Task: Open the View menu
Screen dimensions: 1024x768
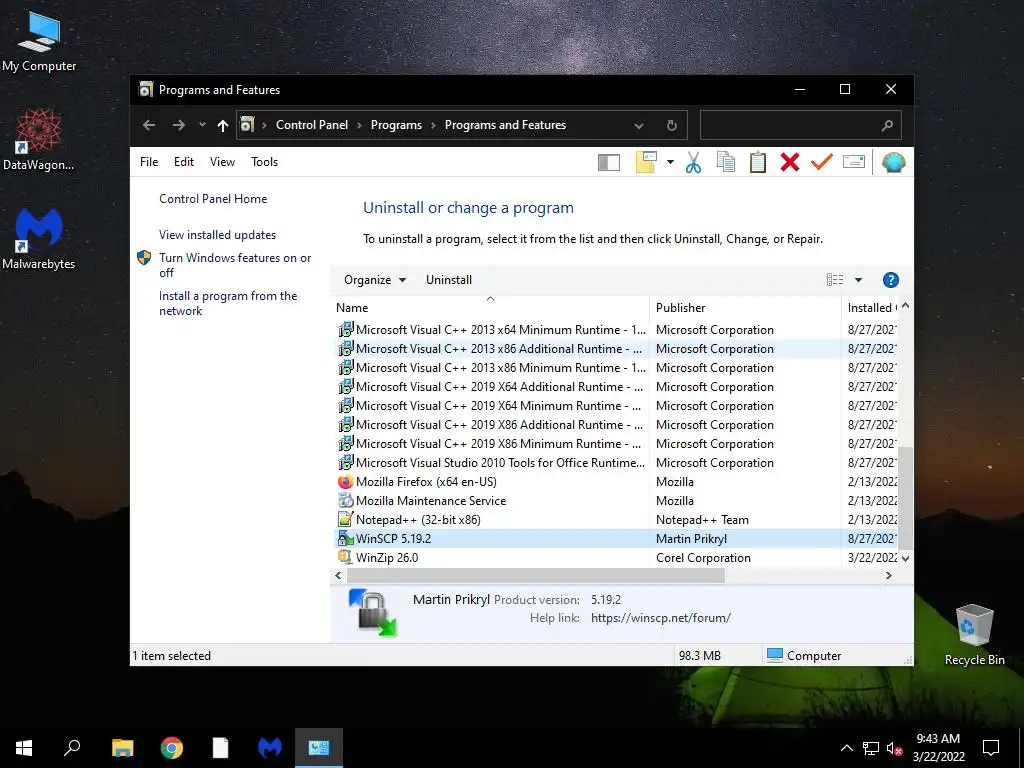Action: point(222,162)
